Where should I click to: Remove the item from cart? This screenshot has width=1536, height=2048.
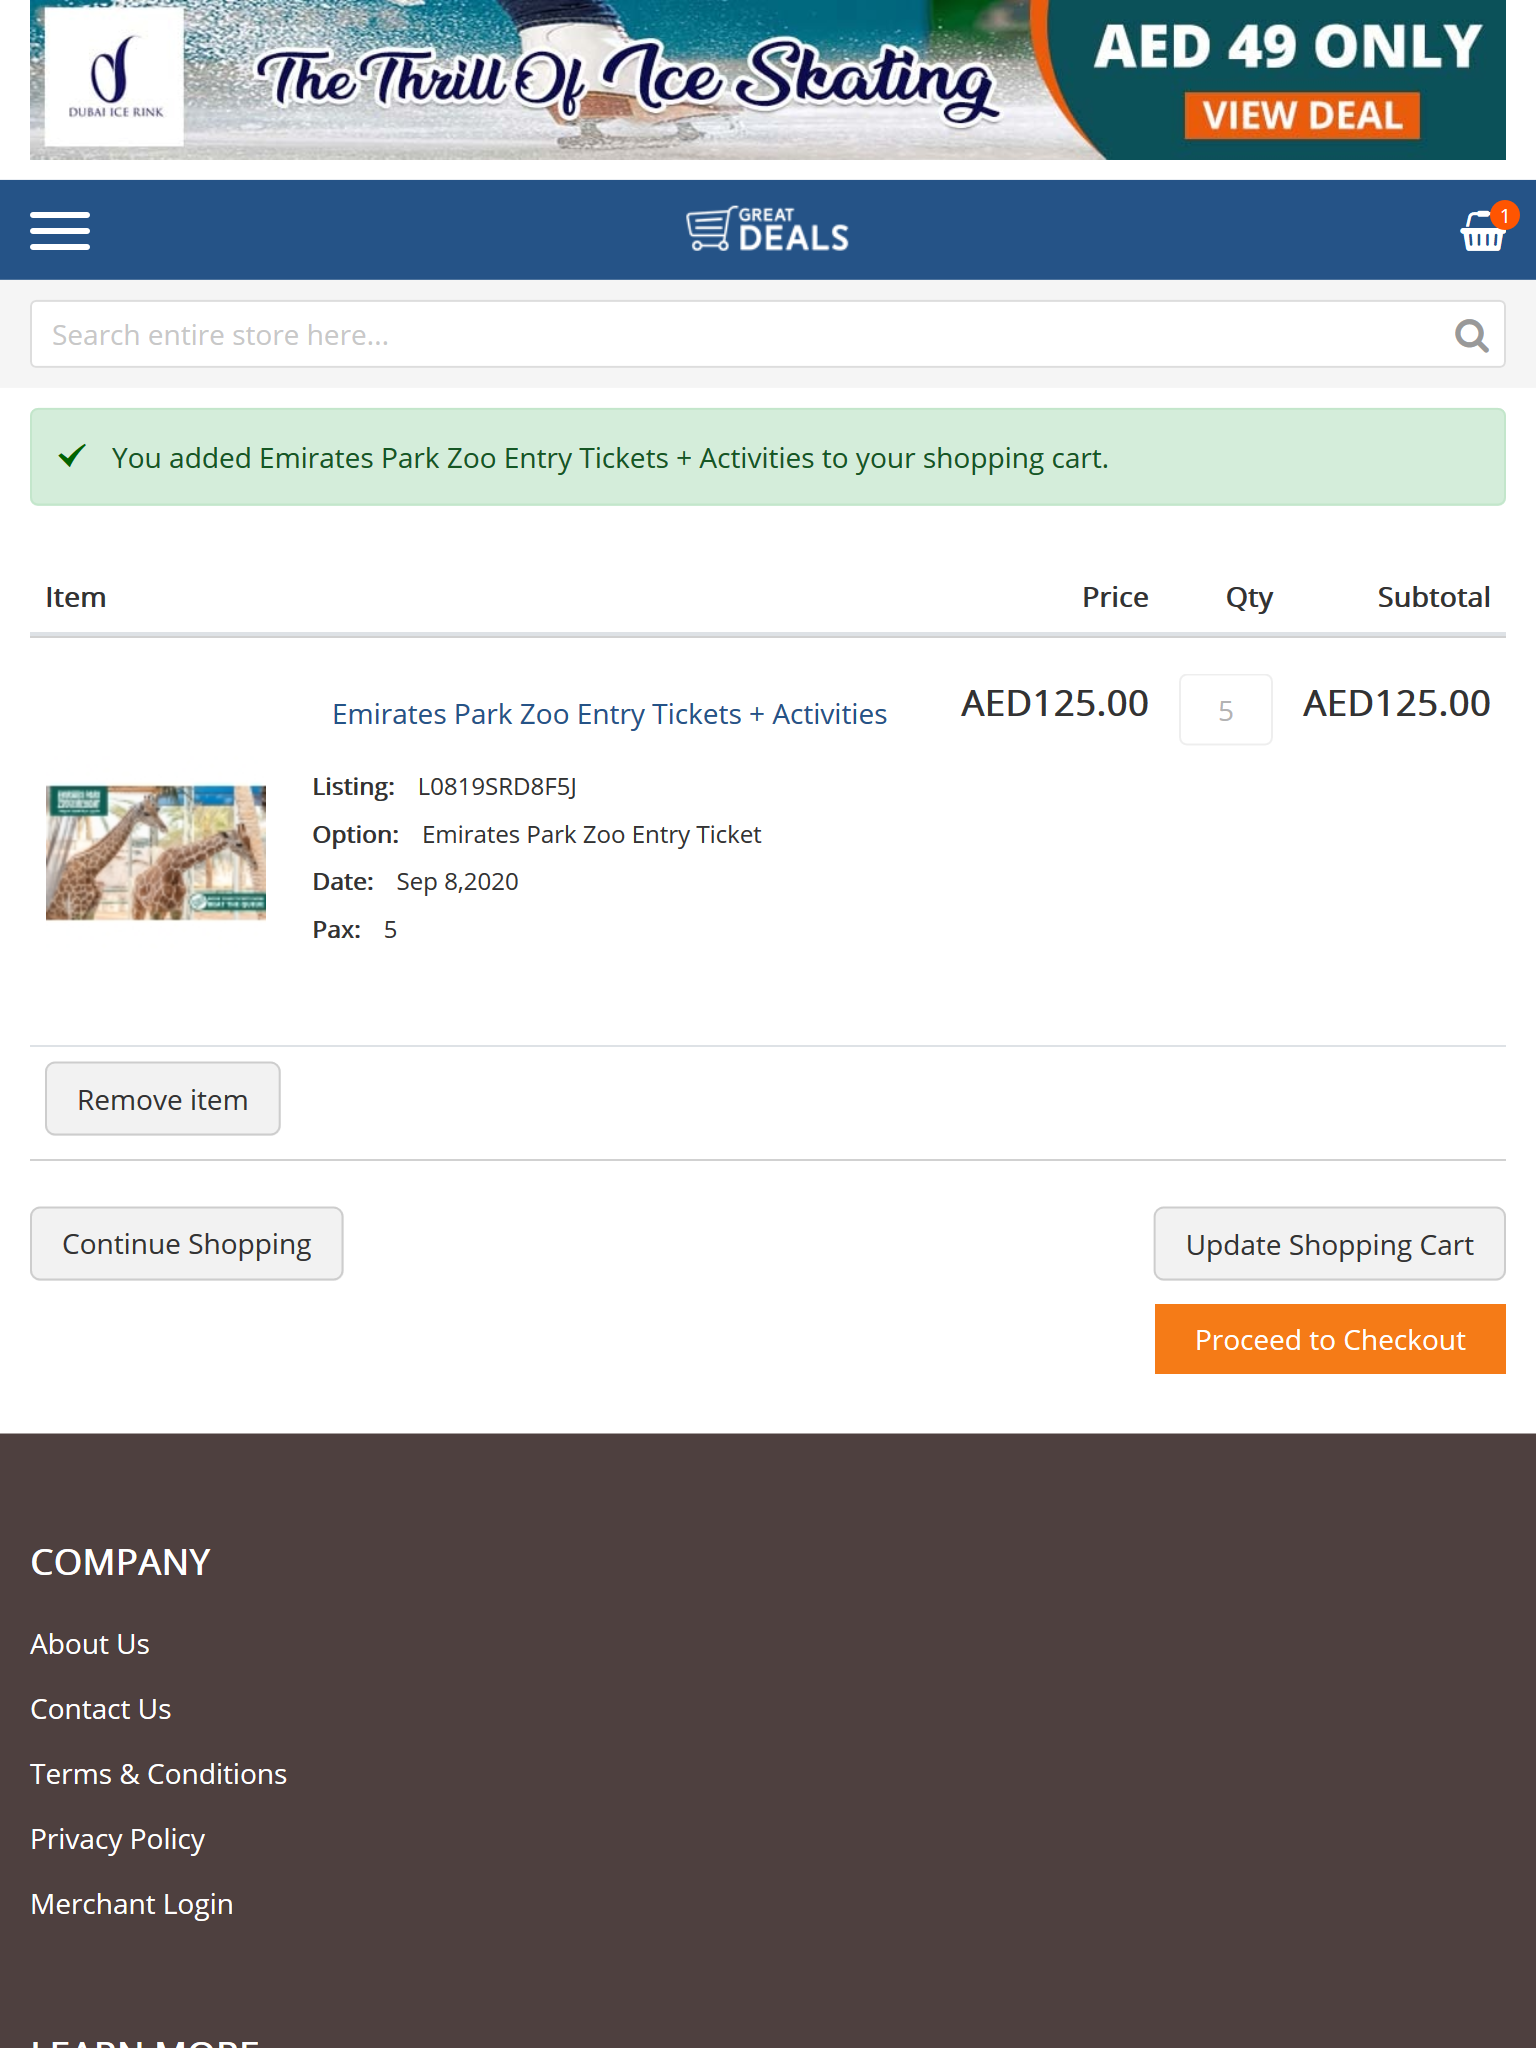click(x=163, y=1099)
